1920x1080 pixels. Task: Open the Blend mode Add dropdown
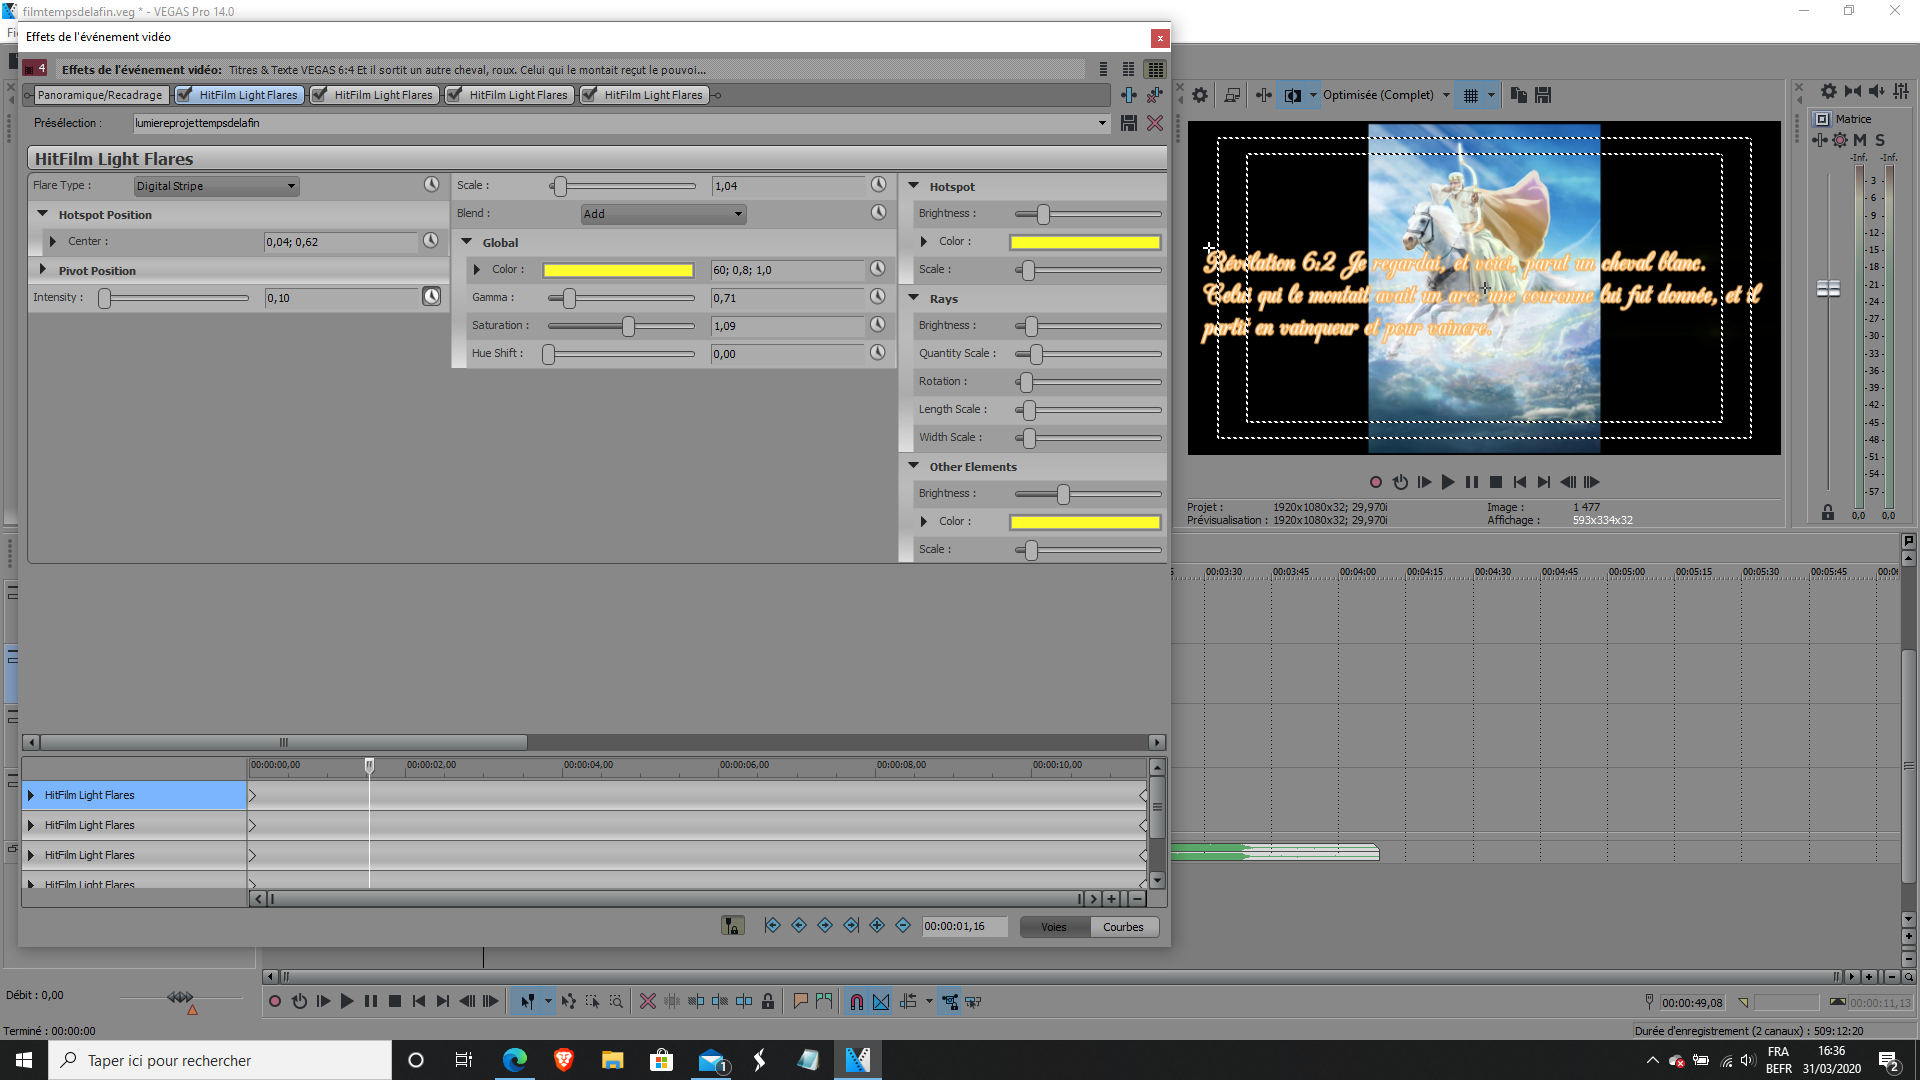(x=663, y=214)
